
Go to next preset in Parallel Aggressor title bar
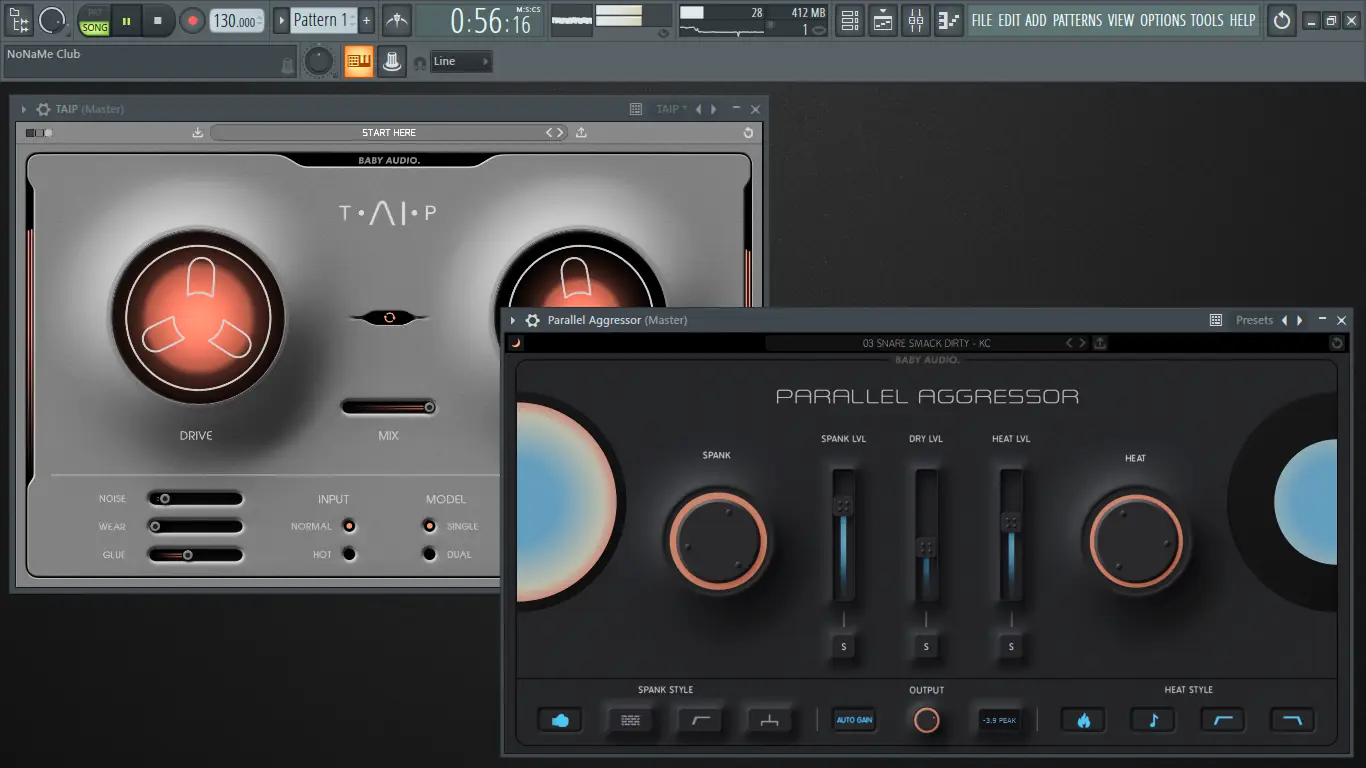(x=1300, y=320)
